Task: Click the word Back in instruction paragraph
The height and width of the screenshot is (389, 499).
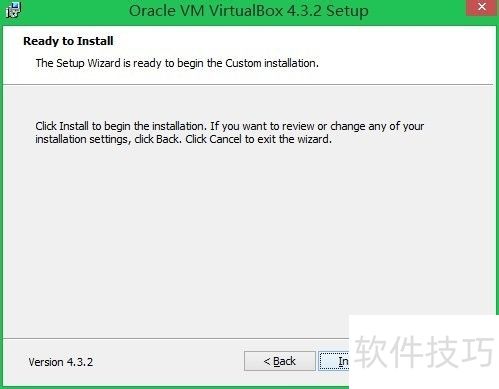Action: 168,139
